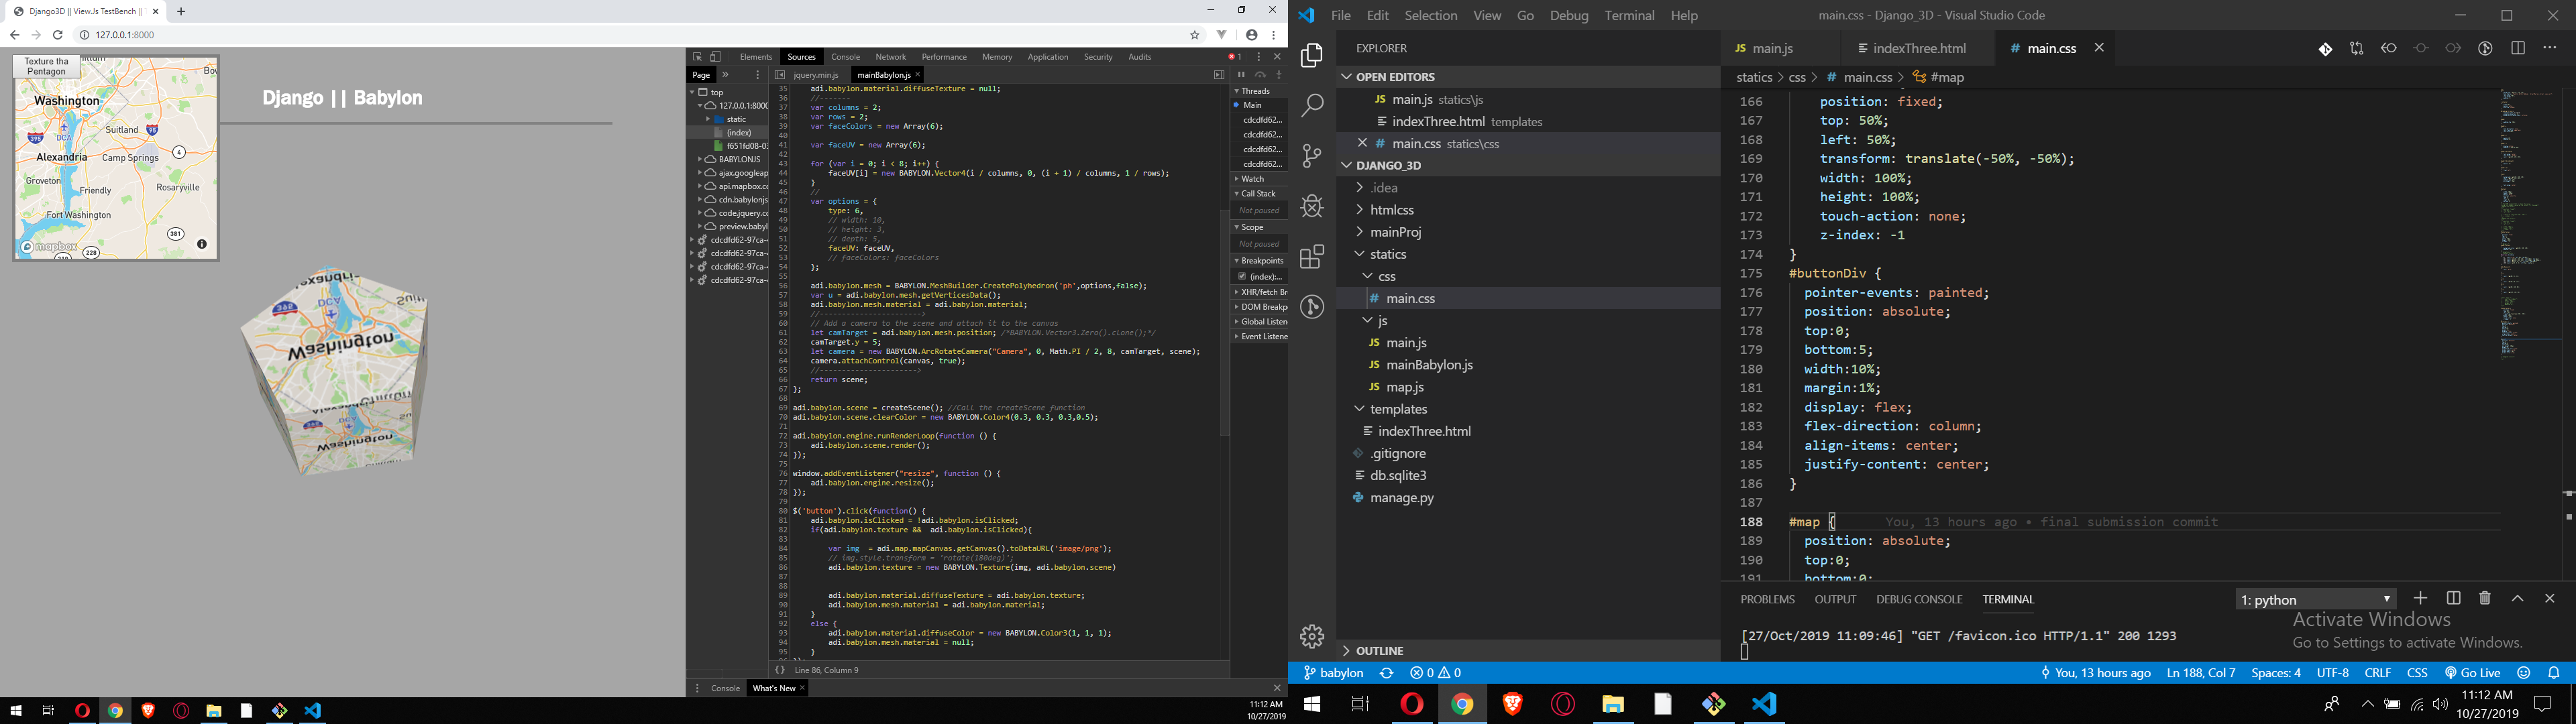Switch to the Console tab in DevTools
2576x724 pixels.
coord(845,57)
